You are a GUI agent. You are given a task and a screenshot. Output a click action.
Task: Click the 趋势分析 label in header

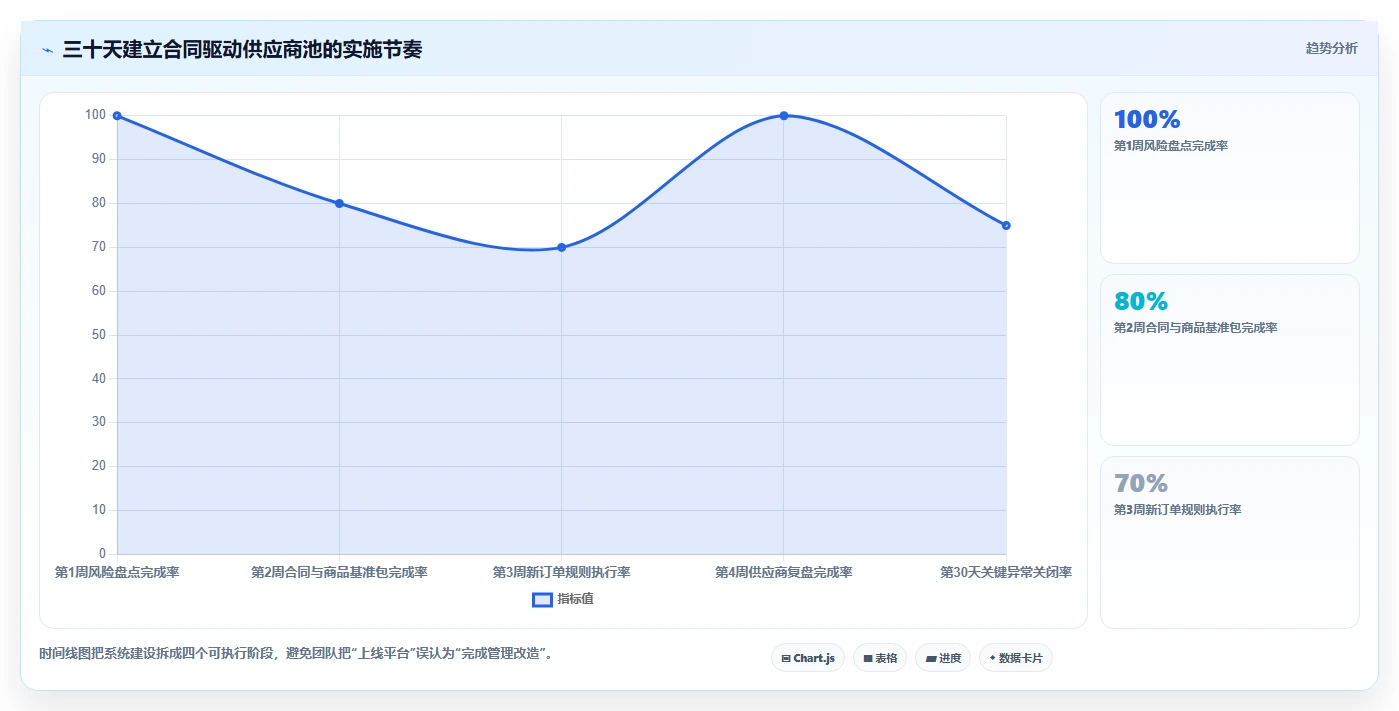[x=1331, y=48]
